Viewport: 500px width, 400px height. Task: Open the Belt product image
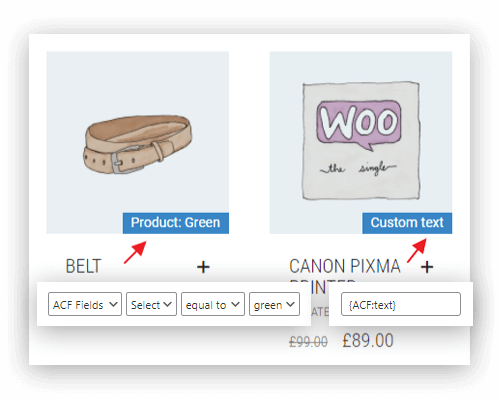click(x=137, y=142)
